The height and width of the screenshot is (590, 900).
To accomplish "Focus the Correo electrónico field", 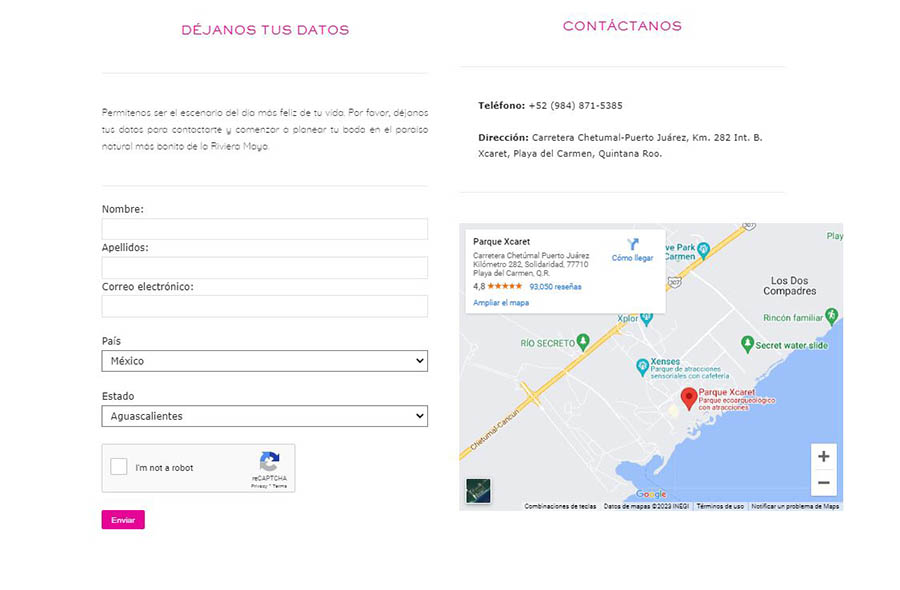I will [x=264, y=306].
